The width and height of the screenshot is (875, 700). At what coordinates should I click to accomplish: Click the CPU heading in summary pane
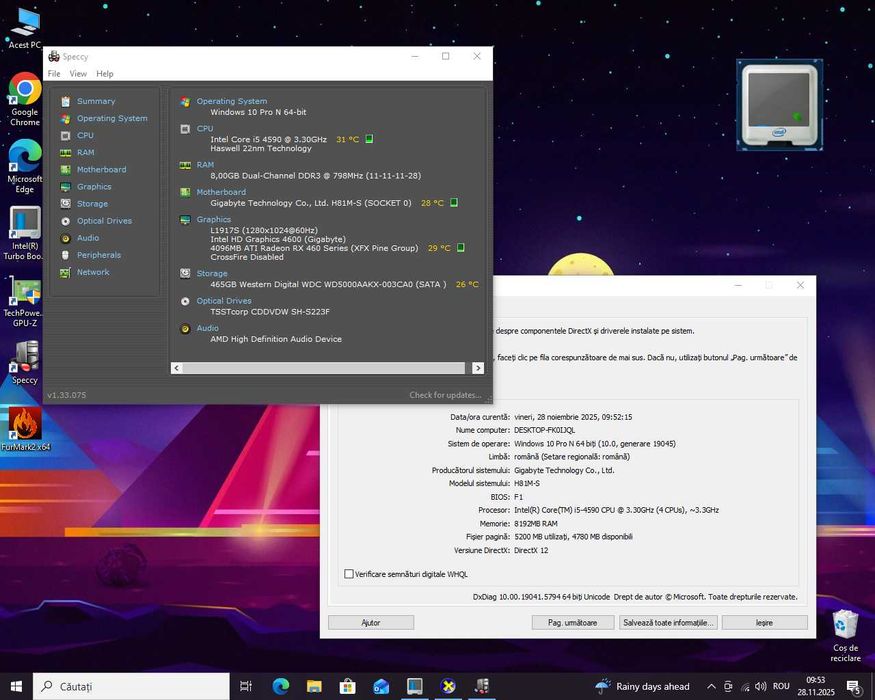click(205, 128)
